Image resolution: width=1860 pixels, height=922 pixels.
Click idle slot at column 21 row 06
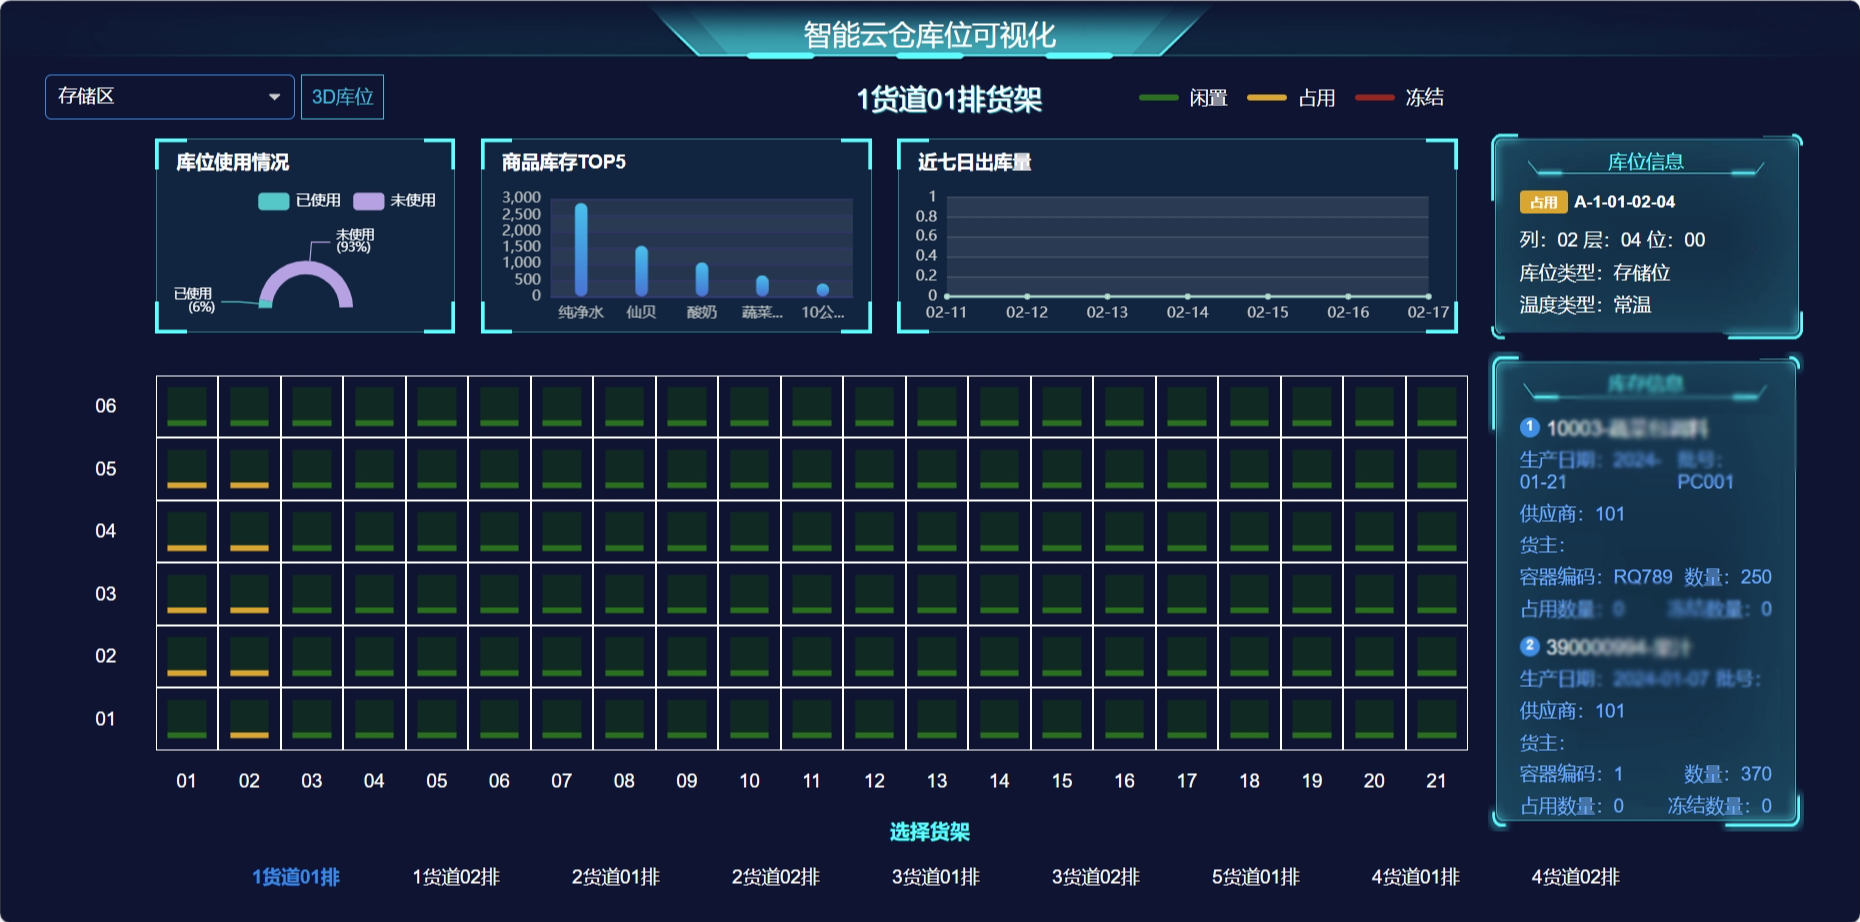click(1436, 406)
